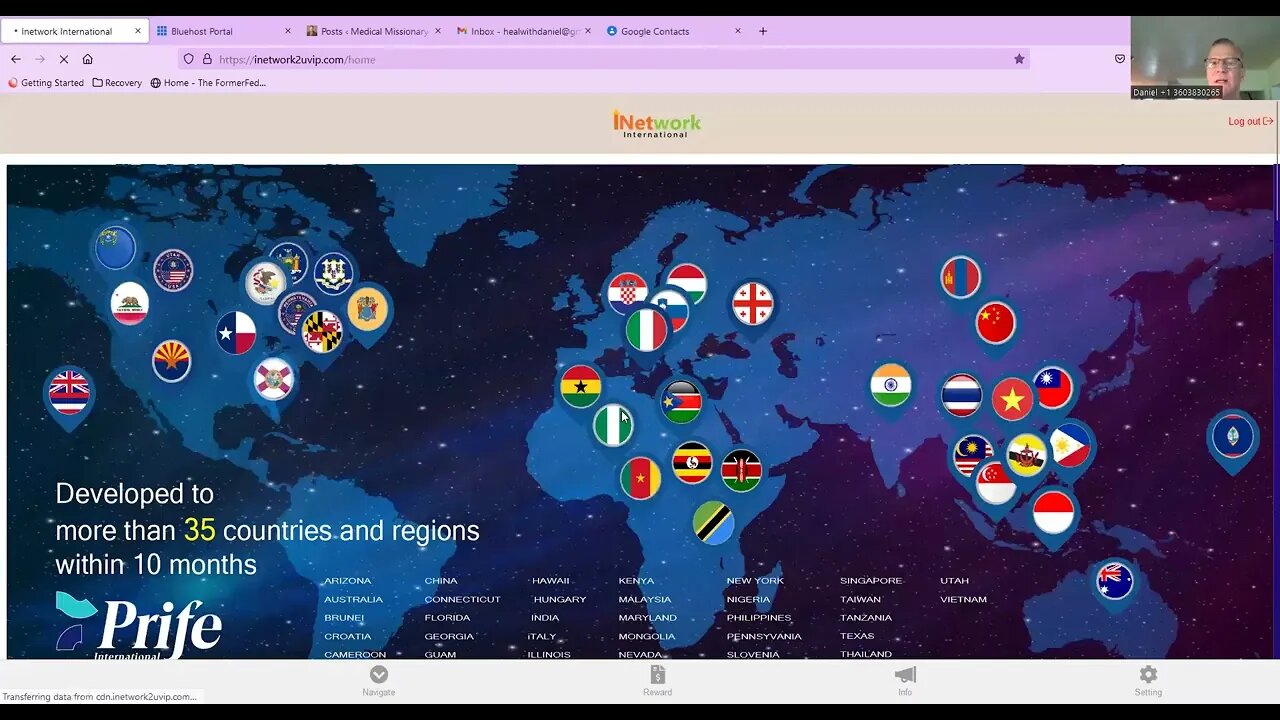Click the SINGAPORE text in country list
This screenshot has height=720, width=1280.
click(871, 581)
